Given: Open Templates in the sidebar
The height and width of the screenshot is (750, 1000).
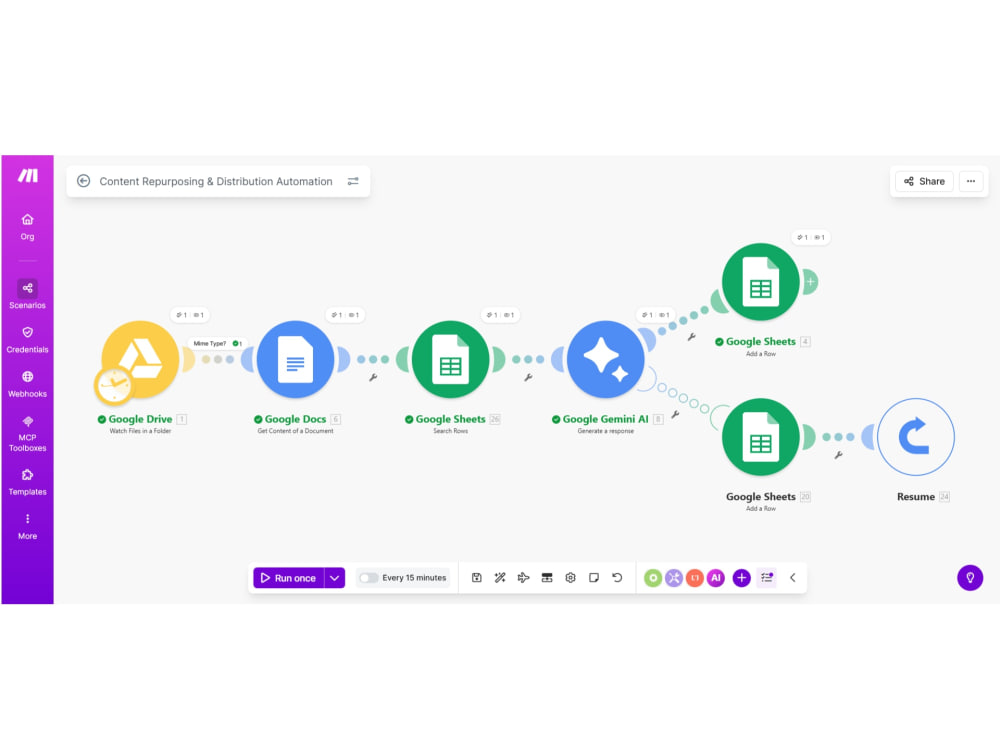Looking at the screenshot, I should click(x=27, y=483).
